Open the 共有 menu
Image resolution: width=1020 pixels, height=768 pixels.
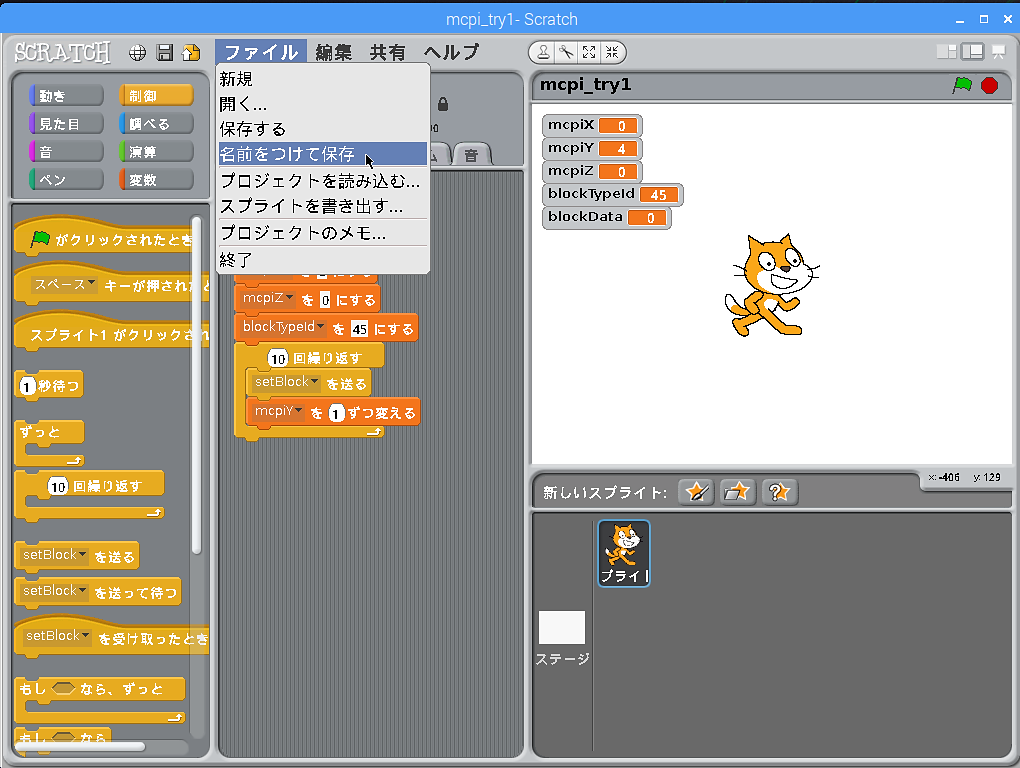388,52
